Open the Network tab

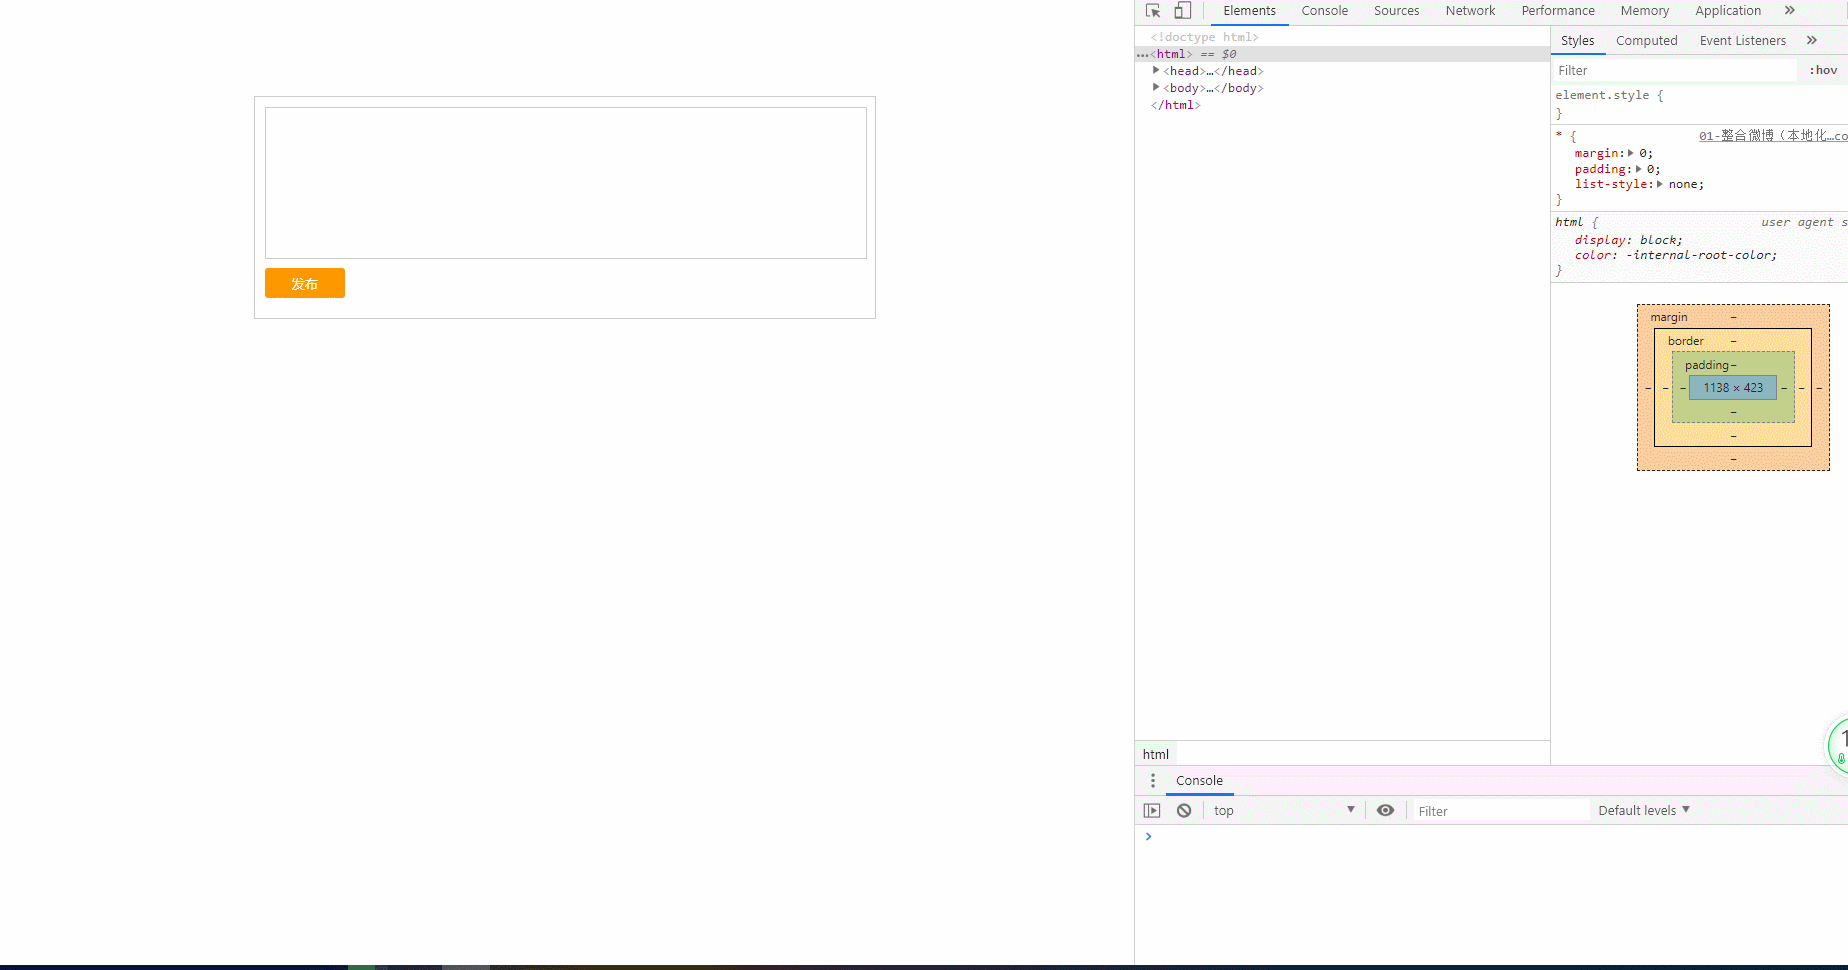1470,11
